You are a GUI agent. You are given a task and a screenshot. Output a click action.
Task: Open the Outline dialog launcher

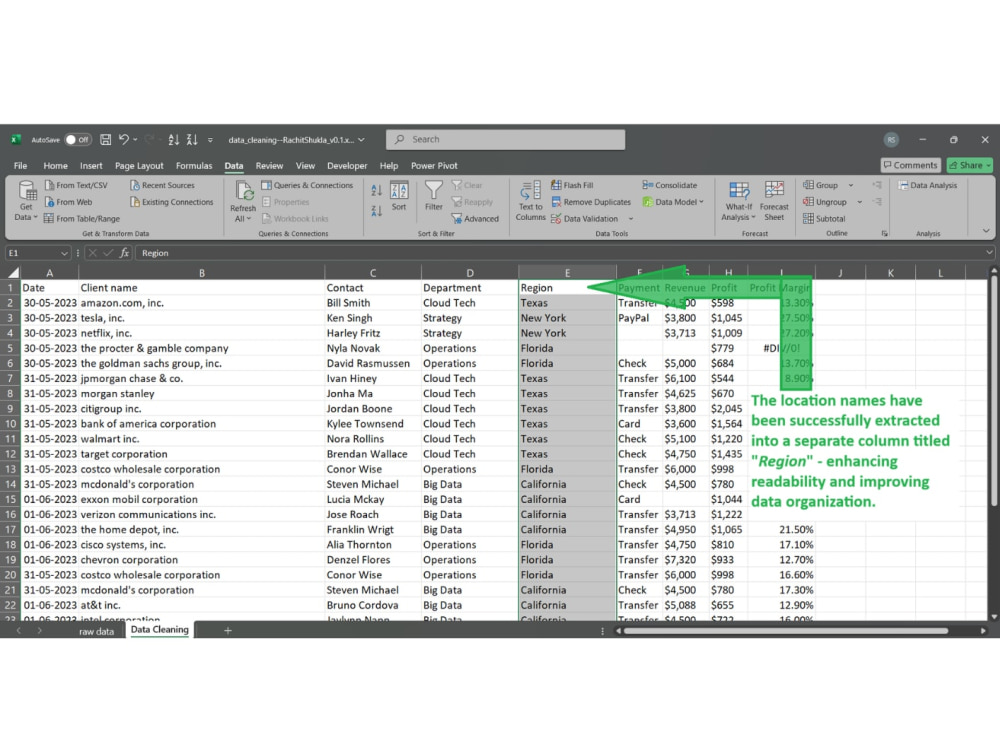pyautogui.click(x=885, y=233)
